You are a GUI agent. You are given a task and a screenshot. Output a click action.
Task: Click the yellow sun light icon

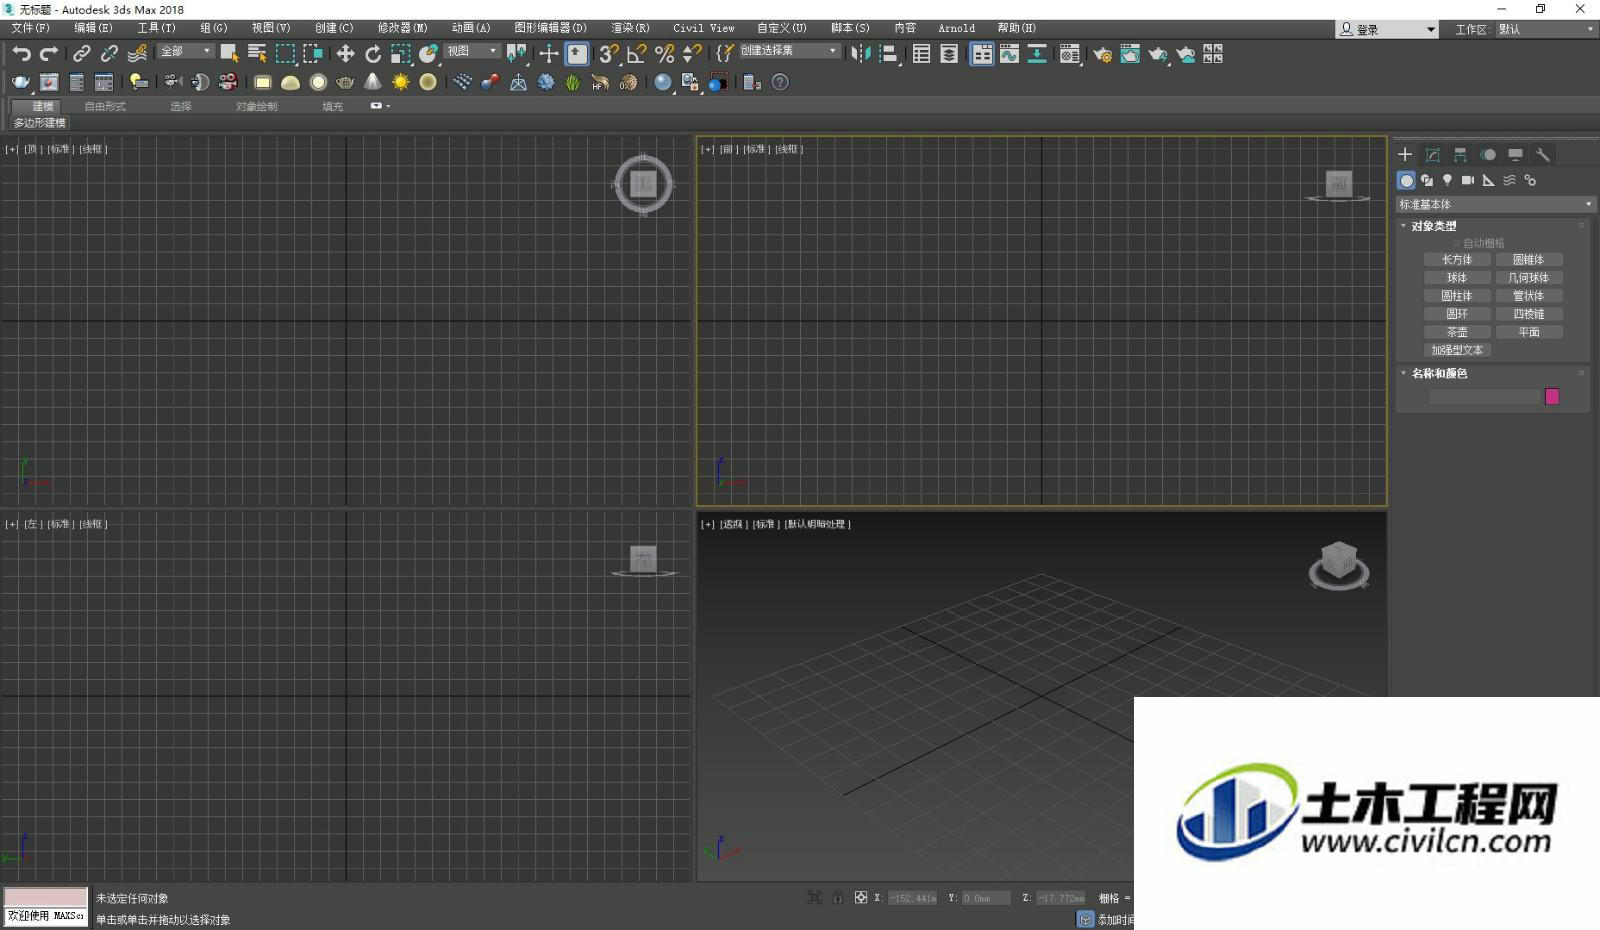tap(401, 82)
